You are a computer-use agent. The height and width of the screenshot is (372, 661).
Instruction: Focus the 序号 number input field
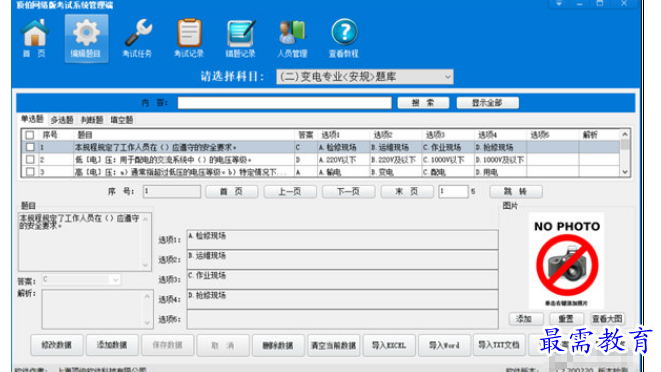click(x=172, y=191)
